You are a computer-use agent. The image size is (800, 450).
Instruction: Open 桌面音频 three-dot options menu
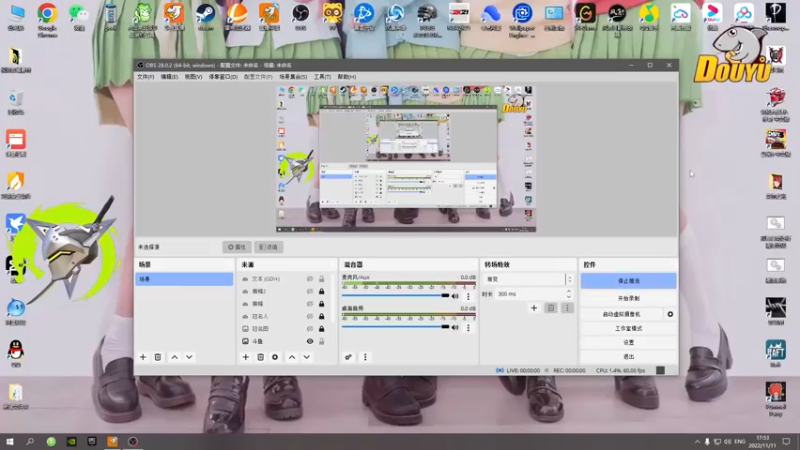tap(468, 328)
